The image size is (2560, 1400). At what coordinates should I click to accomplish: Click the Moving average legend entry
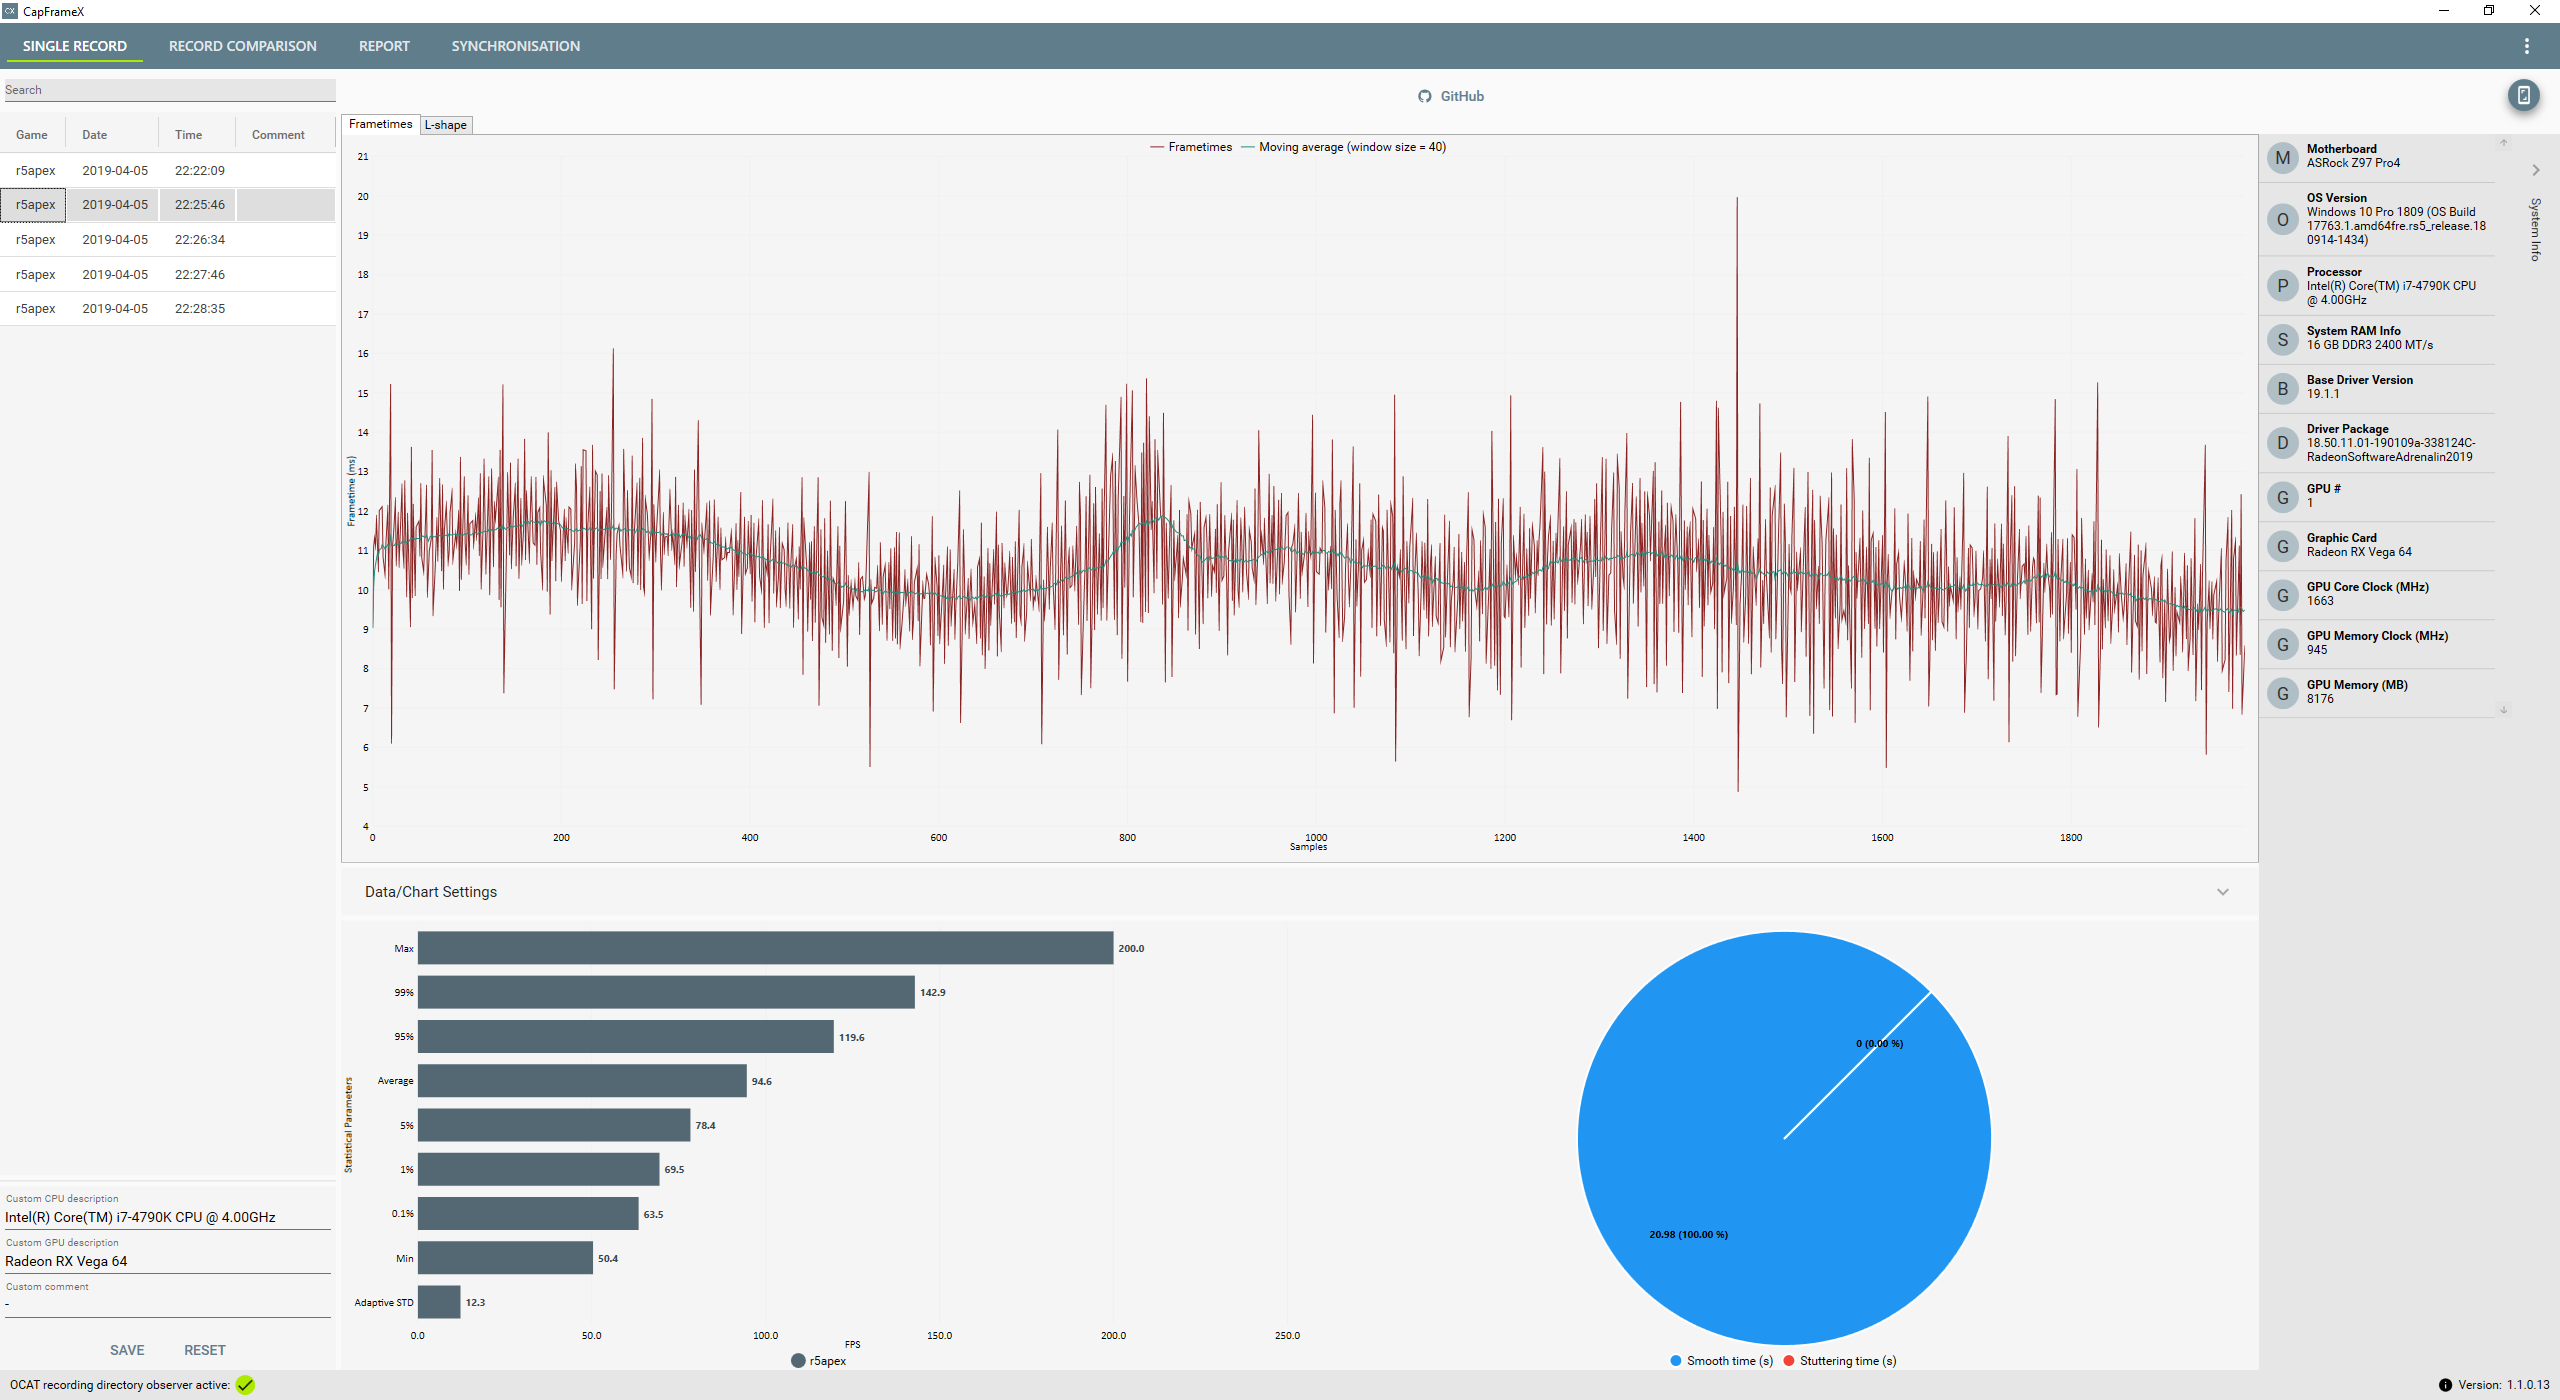click(1343, 147)
